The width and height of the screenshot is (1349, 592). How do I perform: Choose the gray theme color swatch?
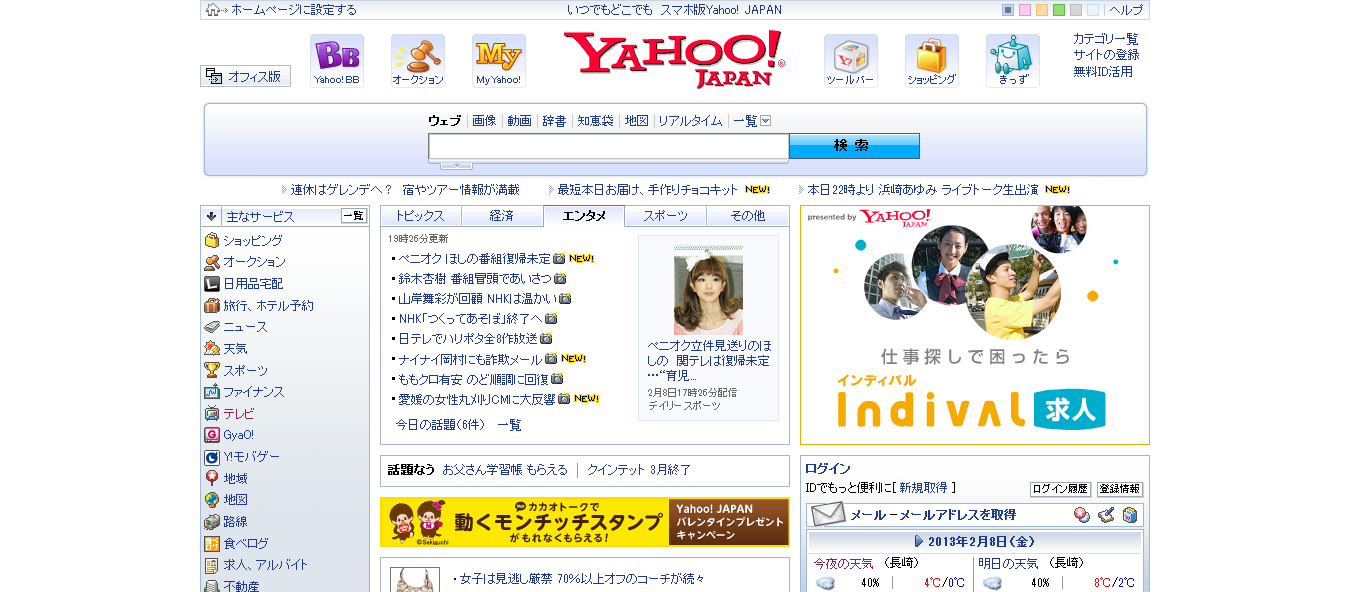click(x=1076, y=10)
